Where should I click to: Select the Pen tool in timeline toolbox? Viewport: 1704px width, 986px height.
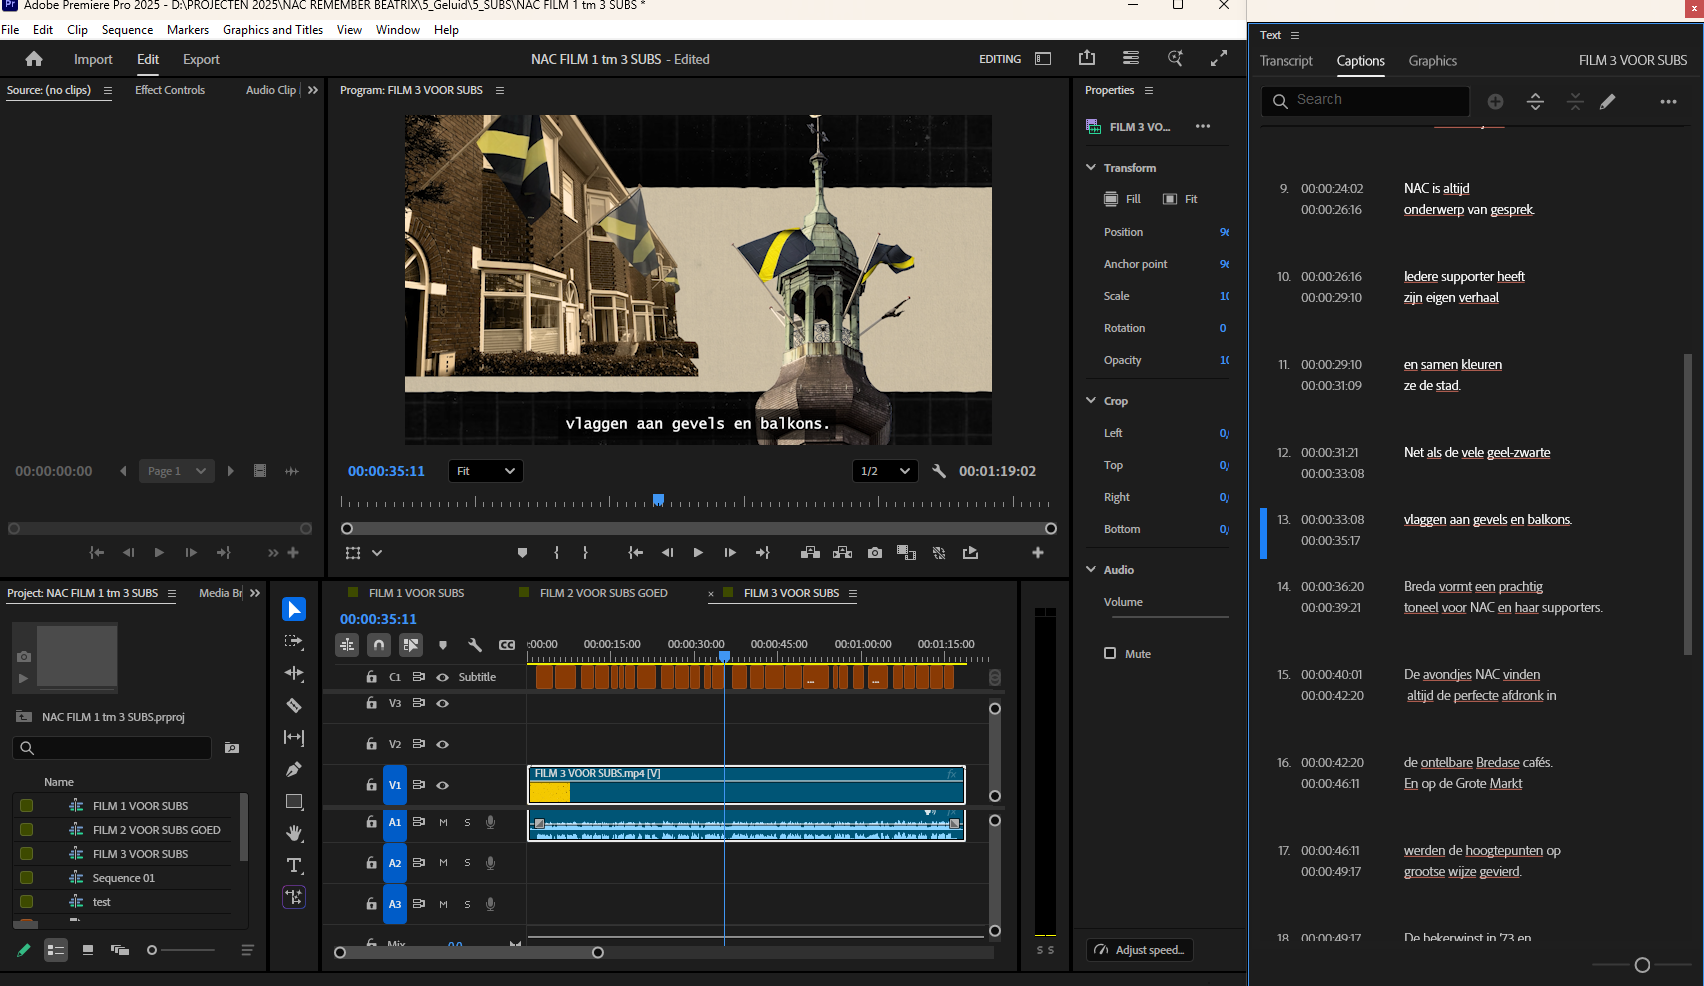pos(294,769)
